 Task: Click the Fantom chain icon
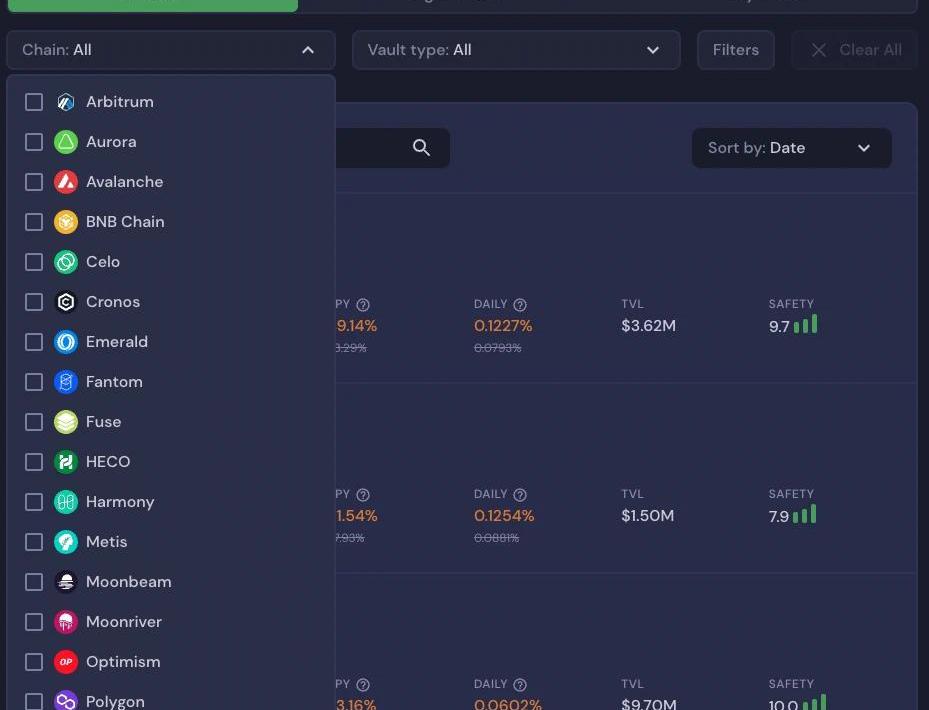pos(66,382)
